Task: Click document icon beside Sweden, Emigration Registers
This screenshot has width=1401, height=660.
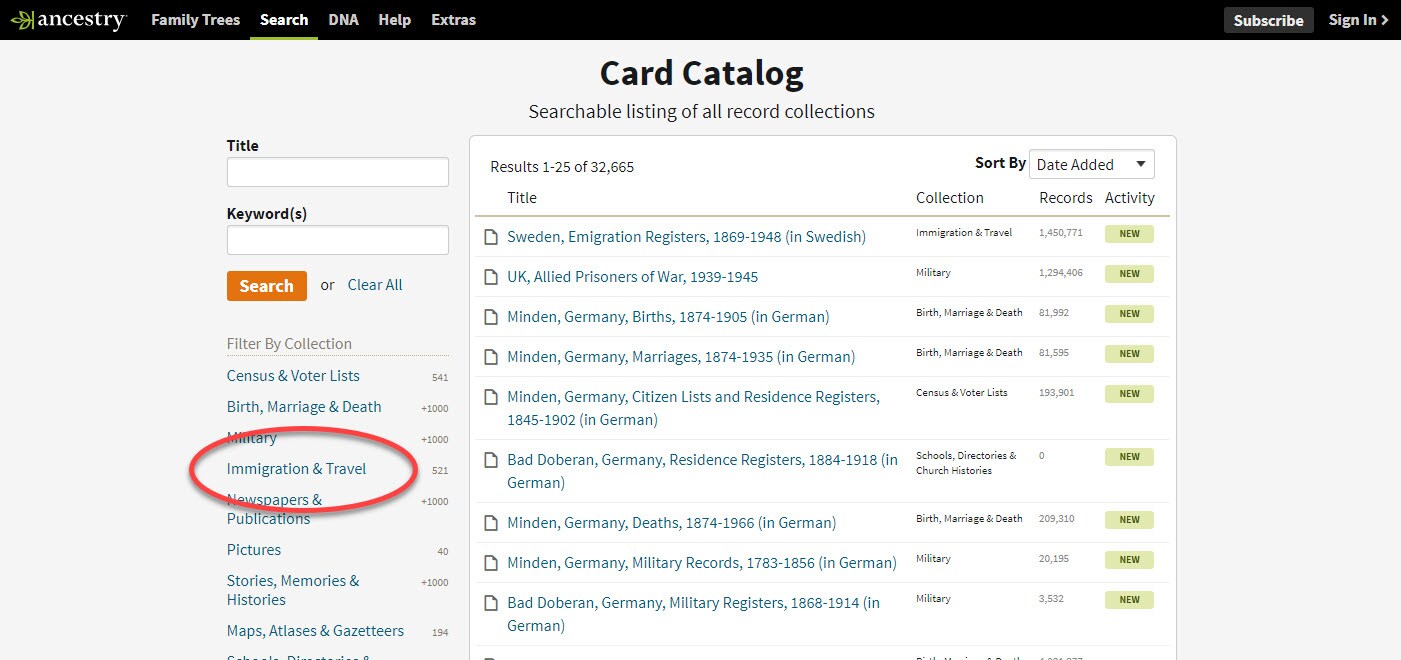Action: point(491,236)
